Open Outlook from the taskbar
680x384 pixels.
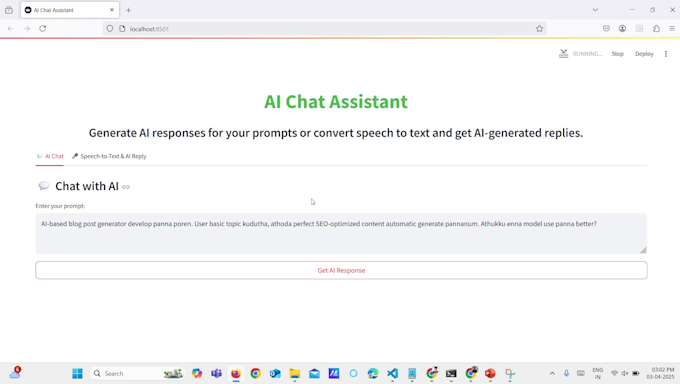tap(275, 373)
